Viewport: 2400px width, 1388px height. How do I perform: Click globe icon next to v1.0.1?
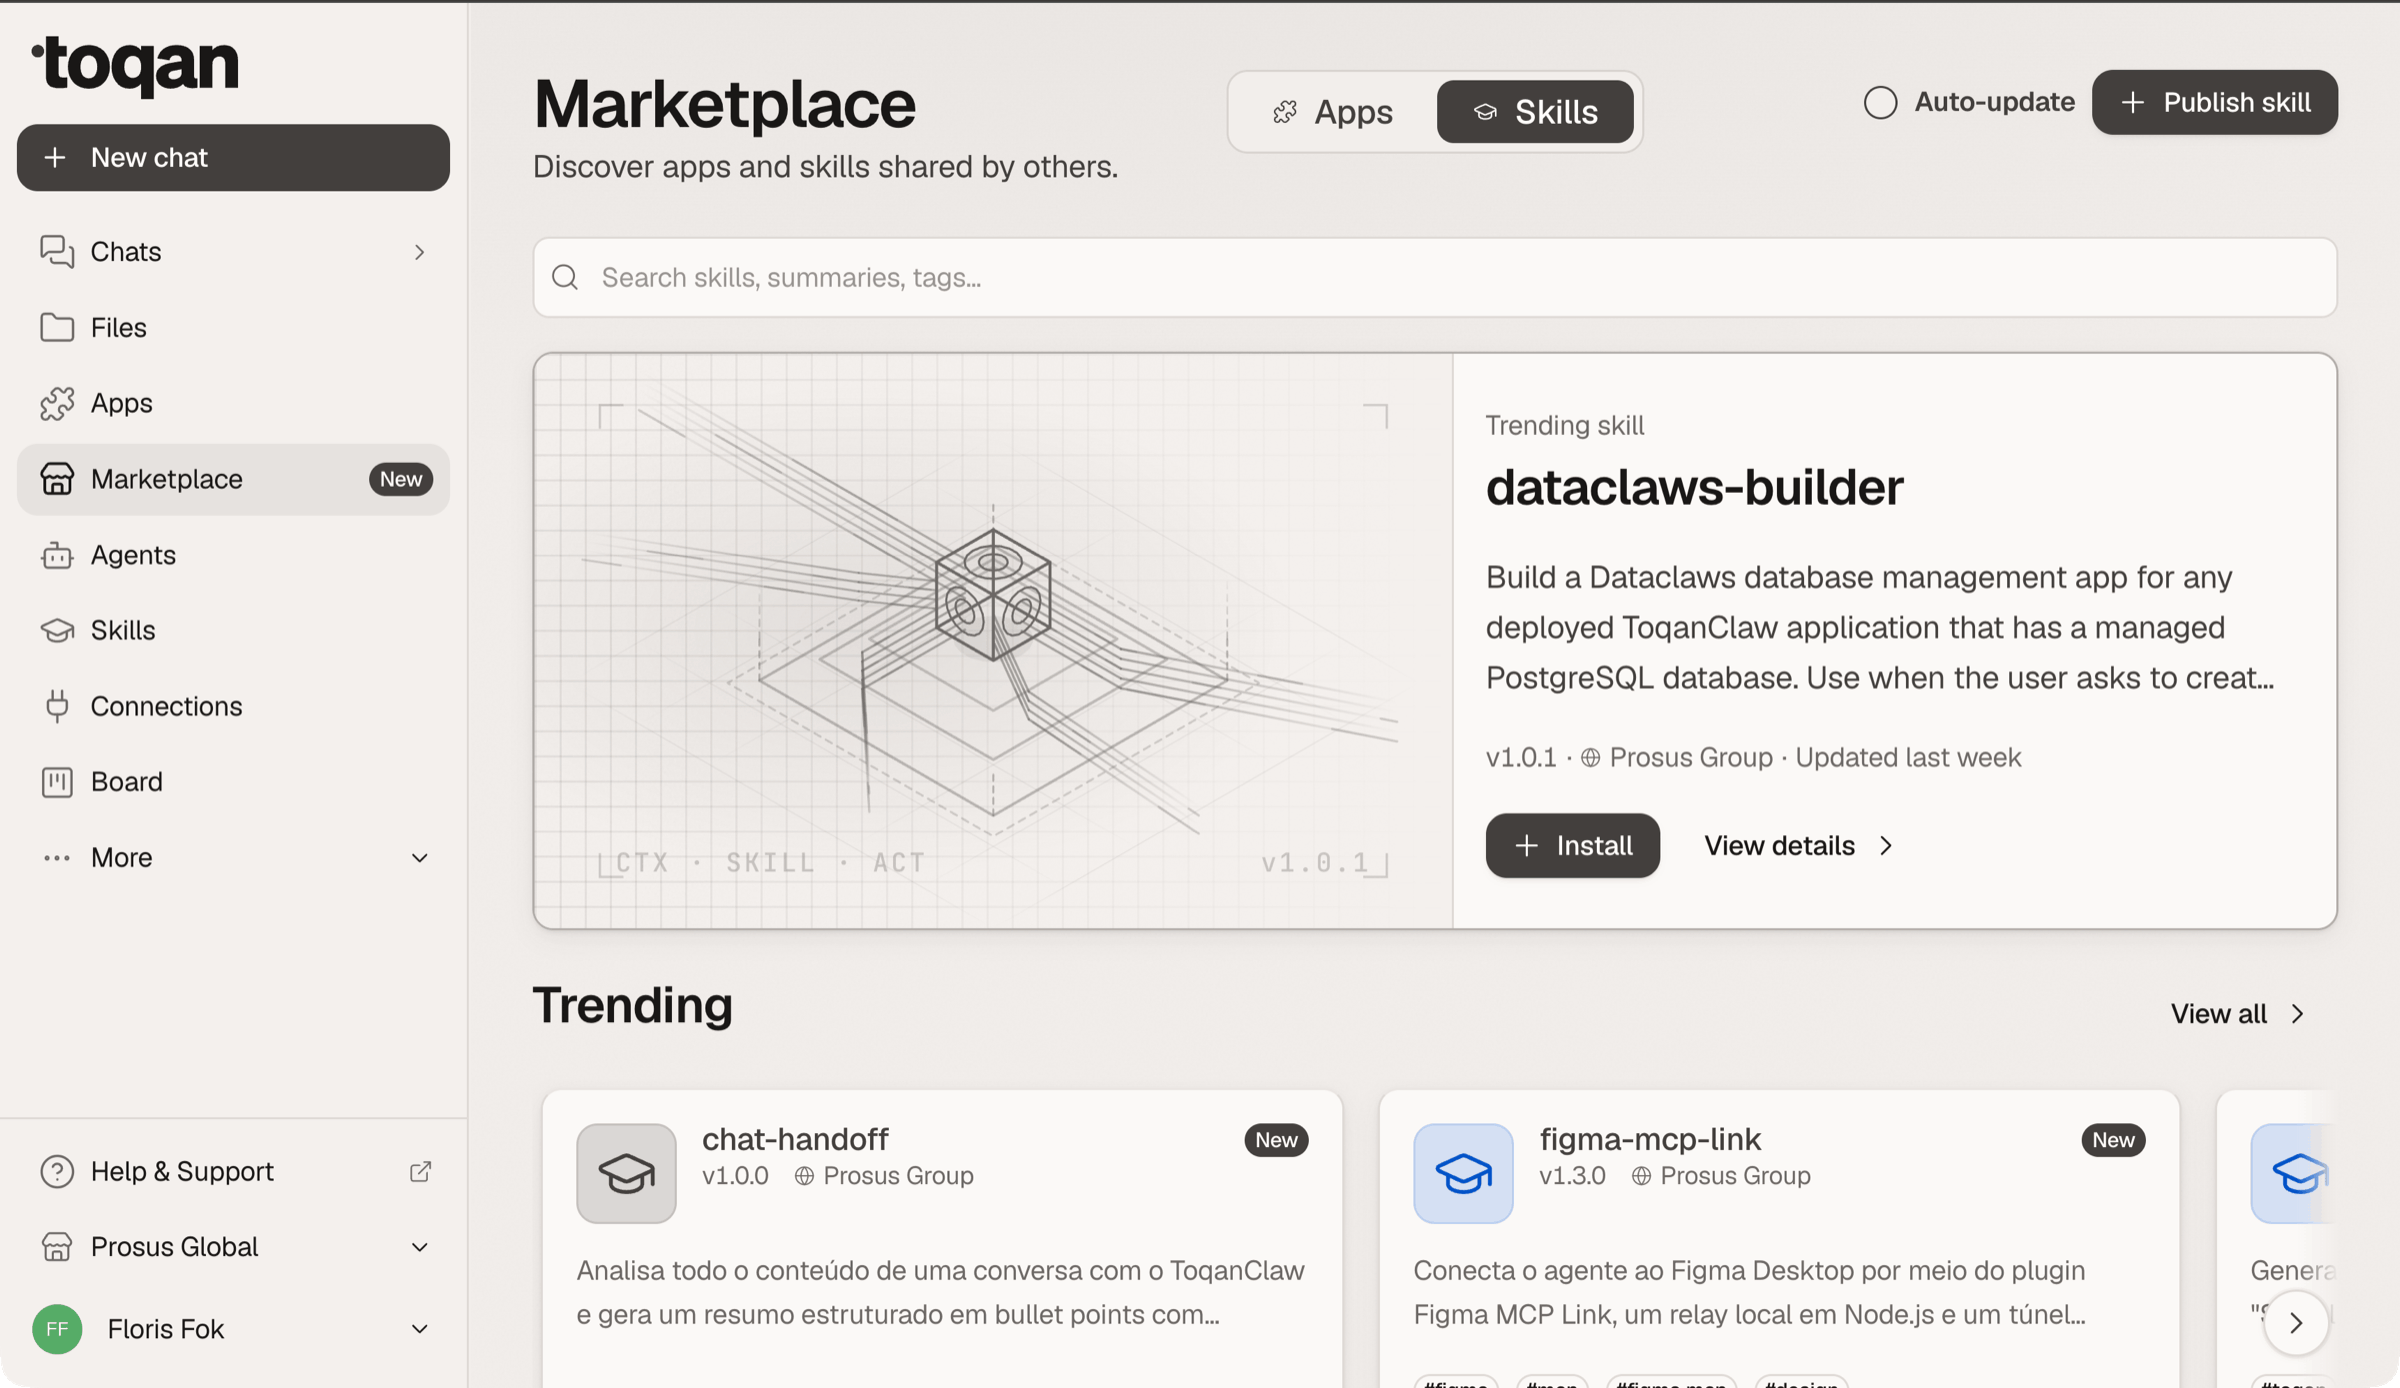[1590, 758]
